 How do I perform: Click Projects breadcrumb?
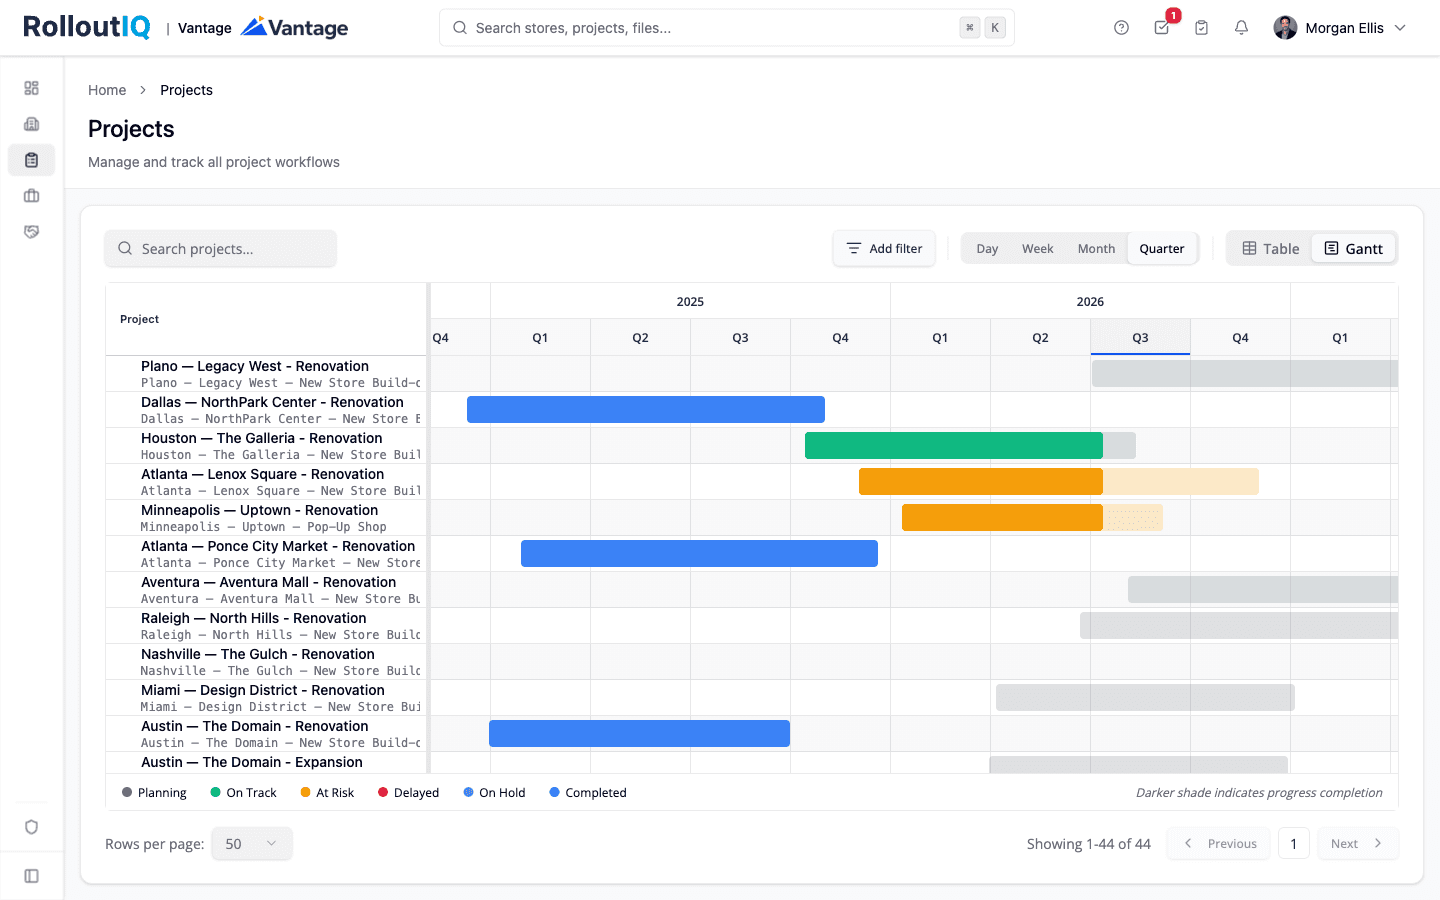point(186,90)
